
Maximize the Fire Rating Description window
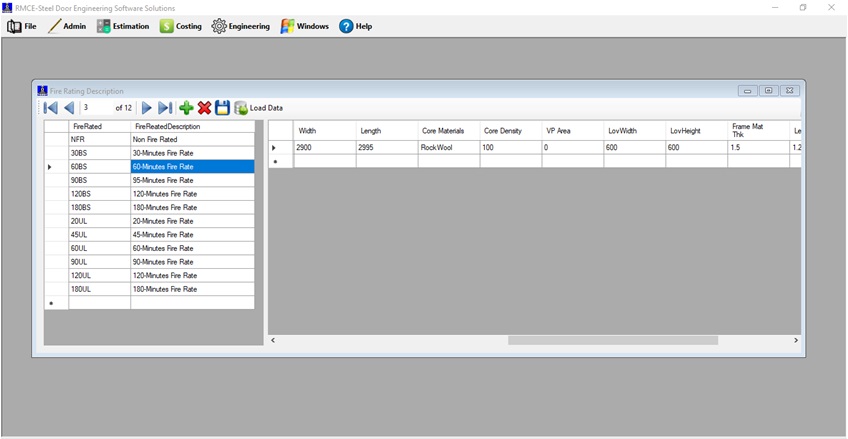tap(768, 91)
